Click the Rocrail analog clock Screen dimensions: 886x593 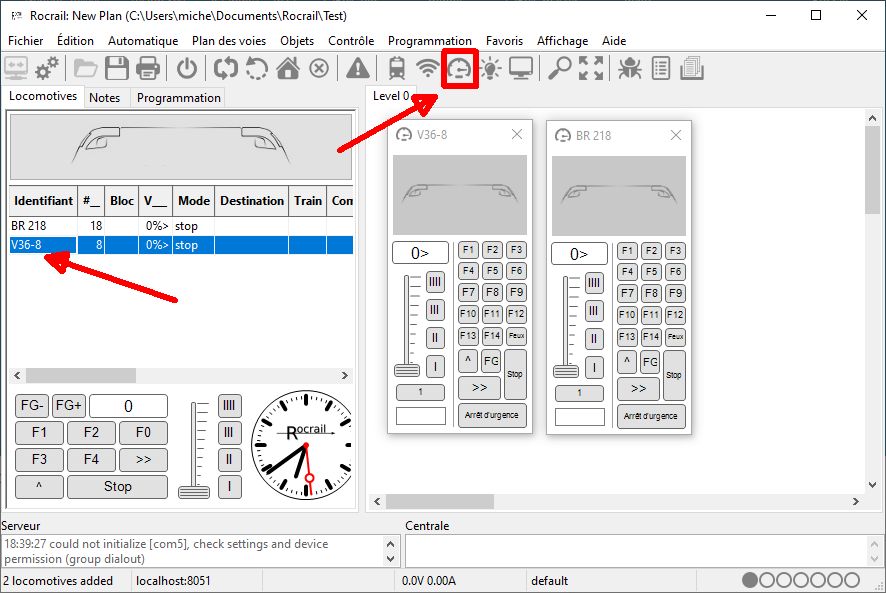pos(301,445)
